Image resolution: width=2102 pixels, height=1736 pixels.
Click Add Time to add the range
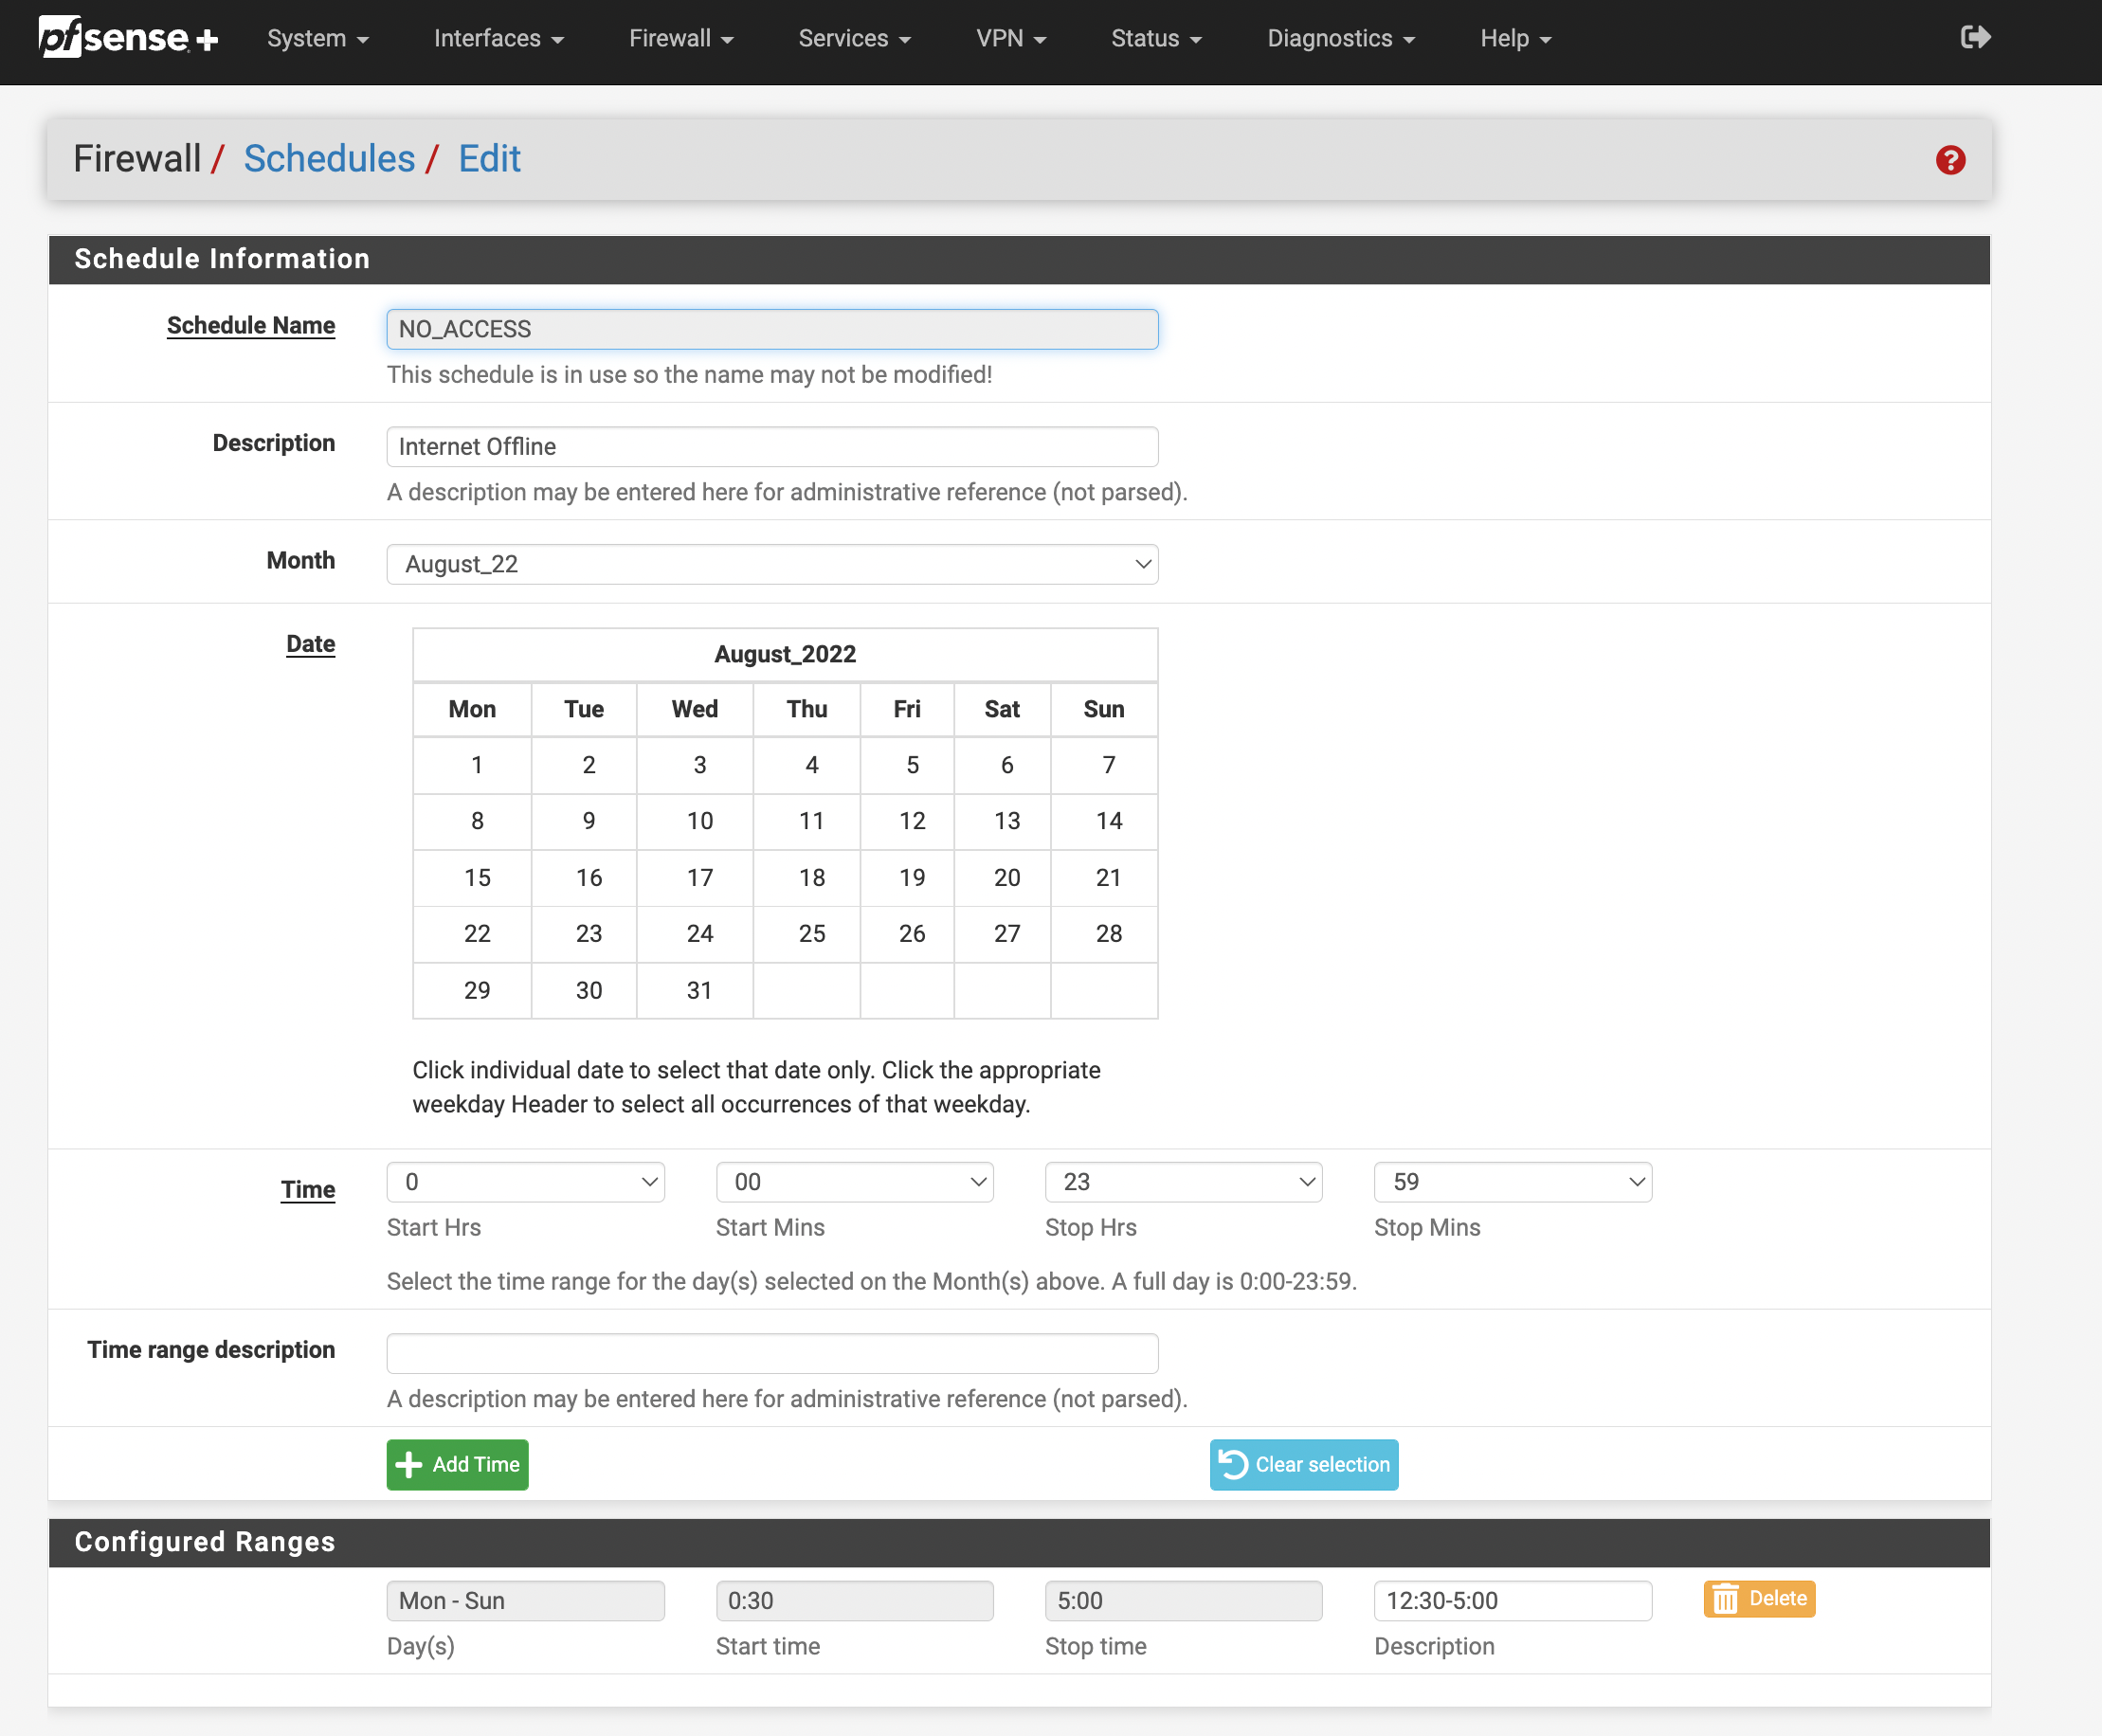point(457,1464)
